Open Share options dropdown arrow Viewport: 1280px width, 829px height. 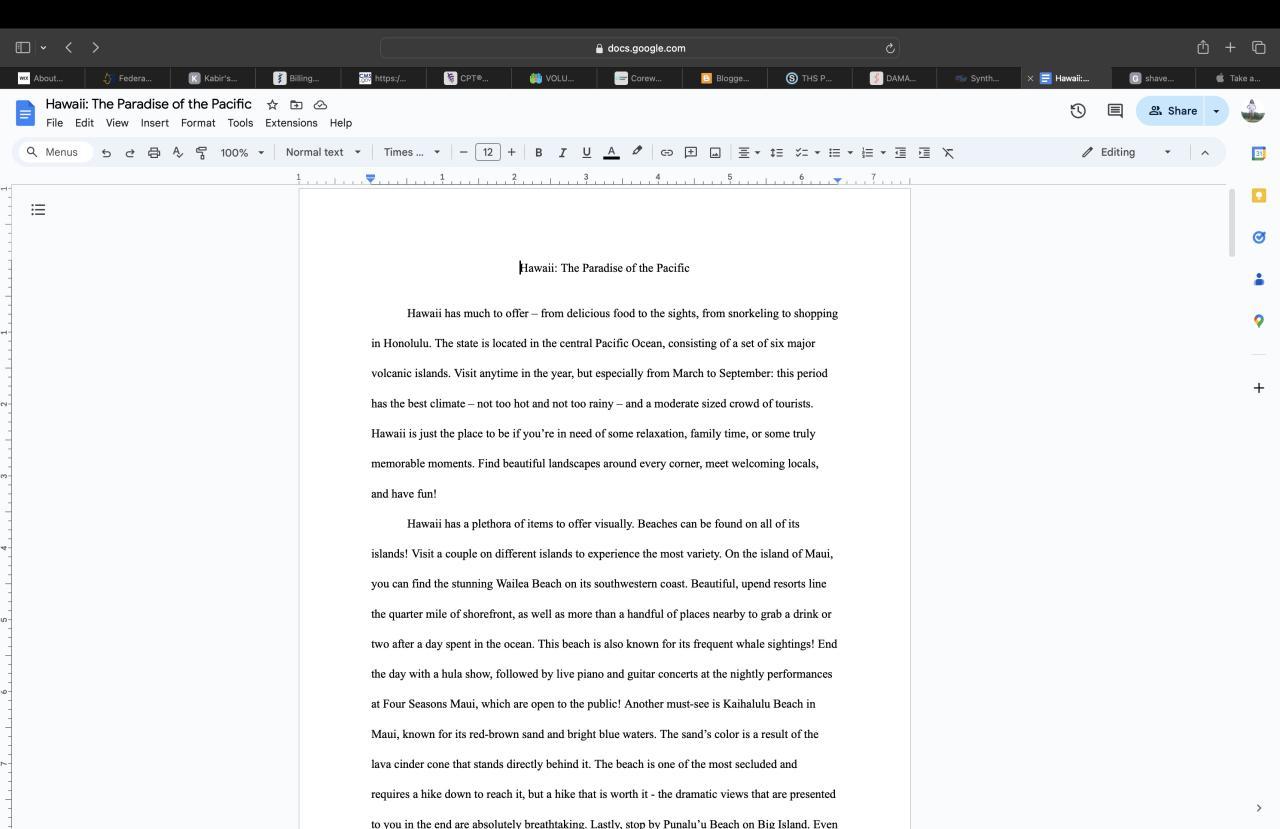[1216, 111]
